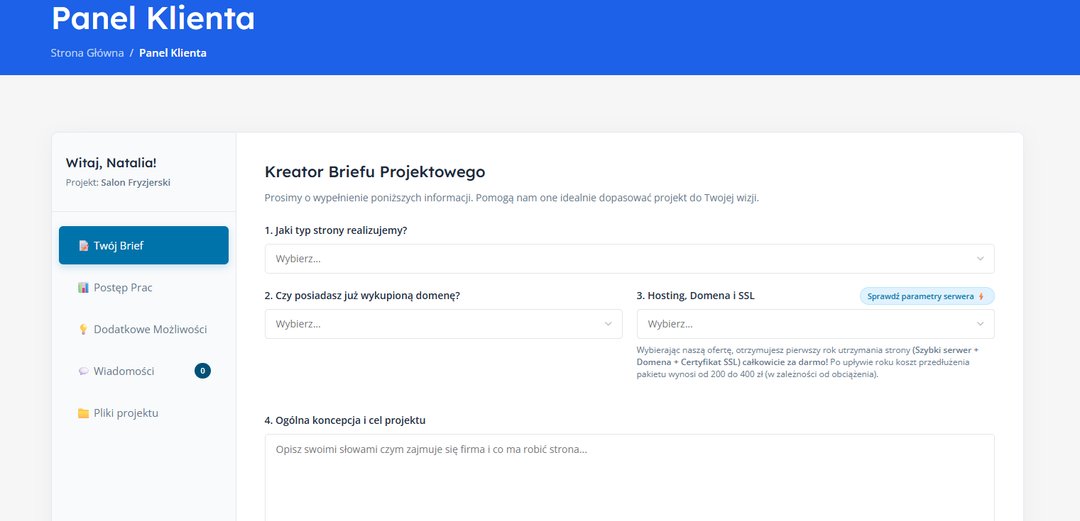Click the lightbulb icon for Dodatkowe Możliwości
Screen dimensions: 1080x521
click(x=84, y=330)
